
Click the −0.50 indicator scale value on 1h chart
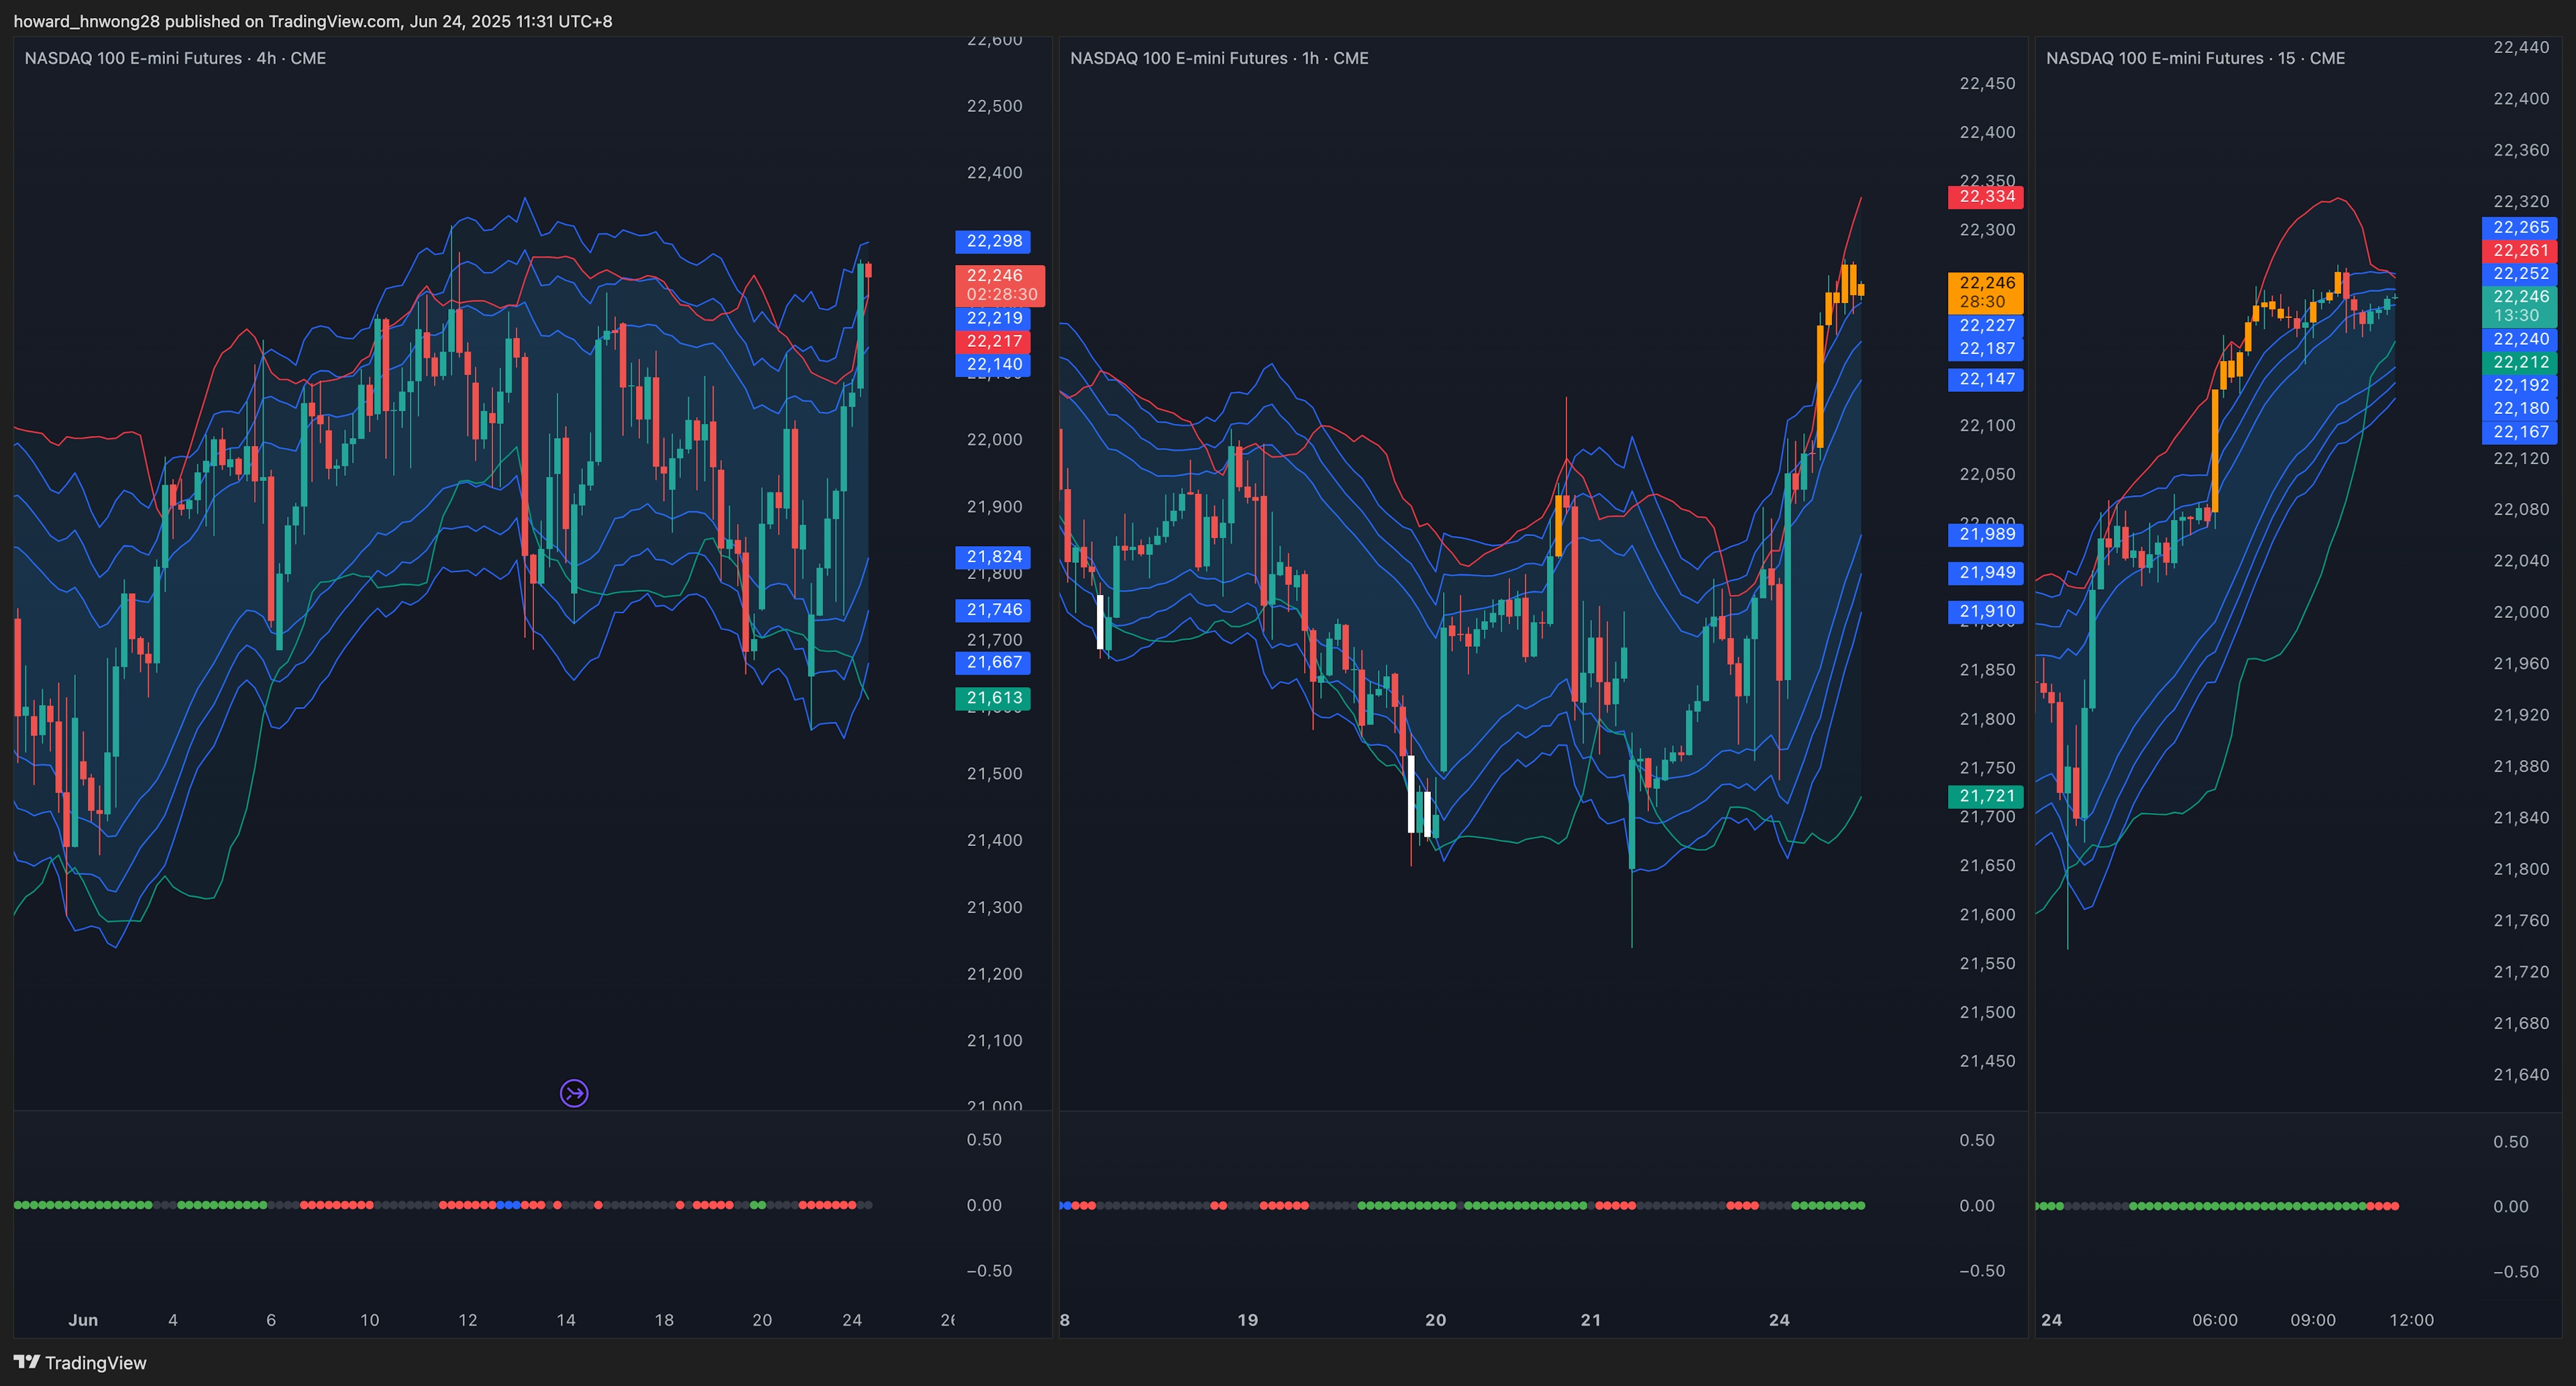click(1981, 1271)
